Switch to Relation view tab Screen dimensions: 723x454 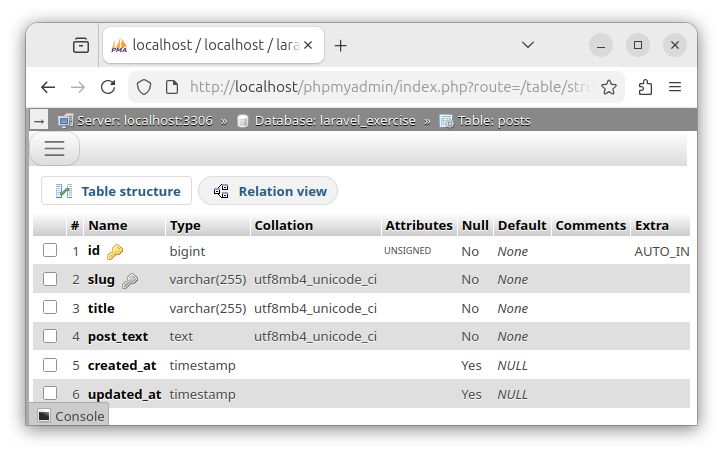click(268, 191)
